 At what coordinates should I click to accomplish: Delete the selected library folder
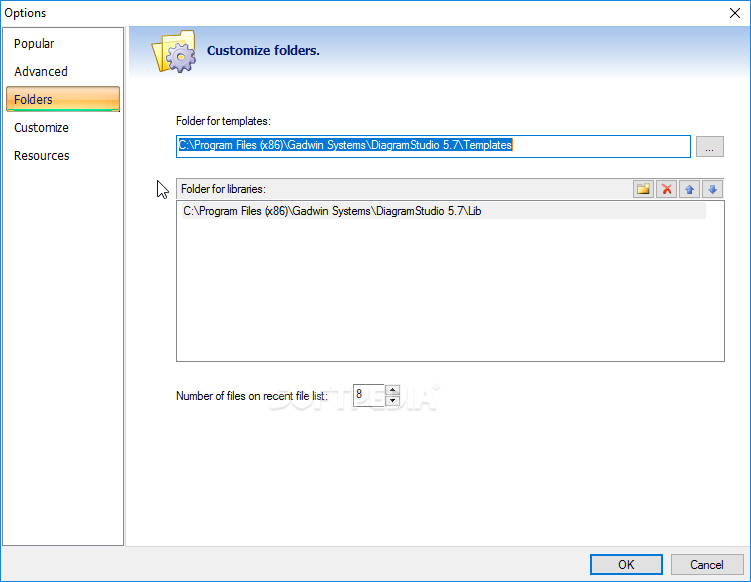click(x=666, y=189)
